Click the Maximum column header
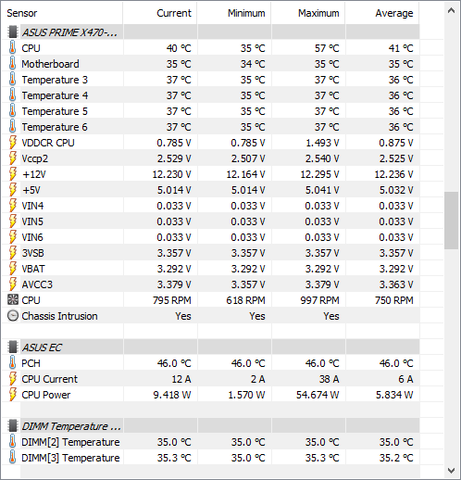461x480 pixels. pos(308,13)
